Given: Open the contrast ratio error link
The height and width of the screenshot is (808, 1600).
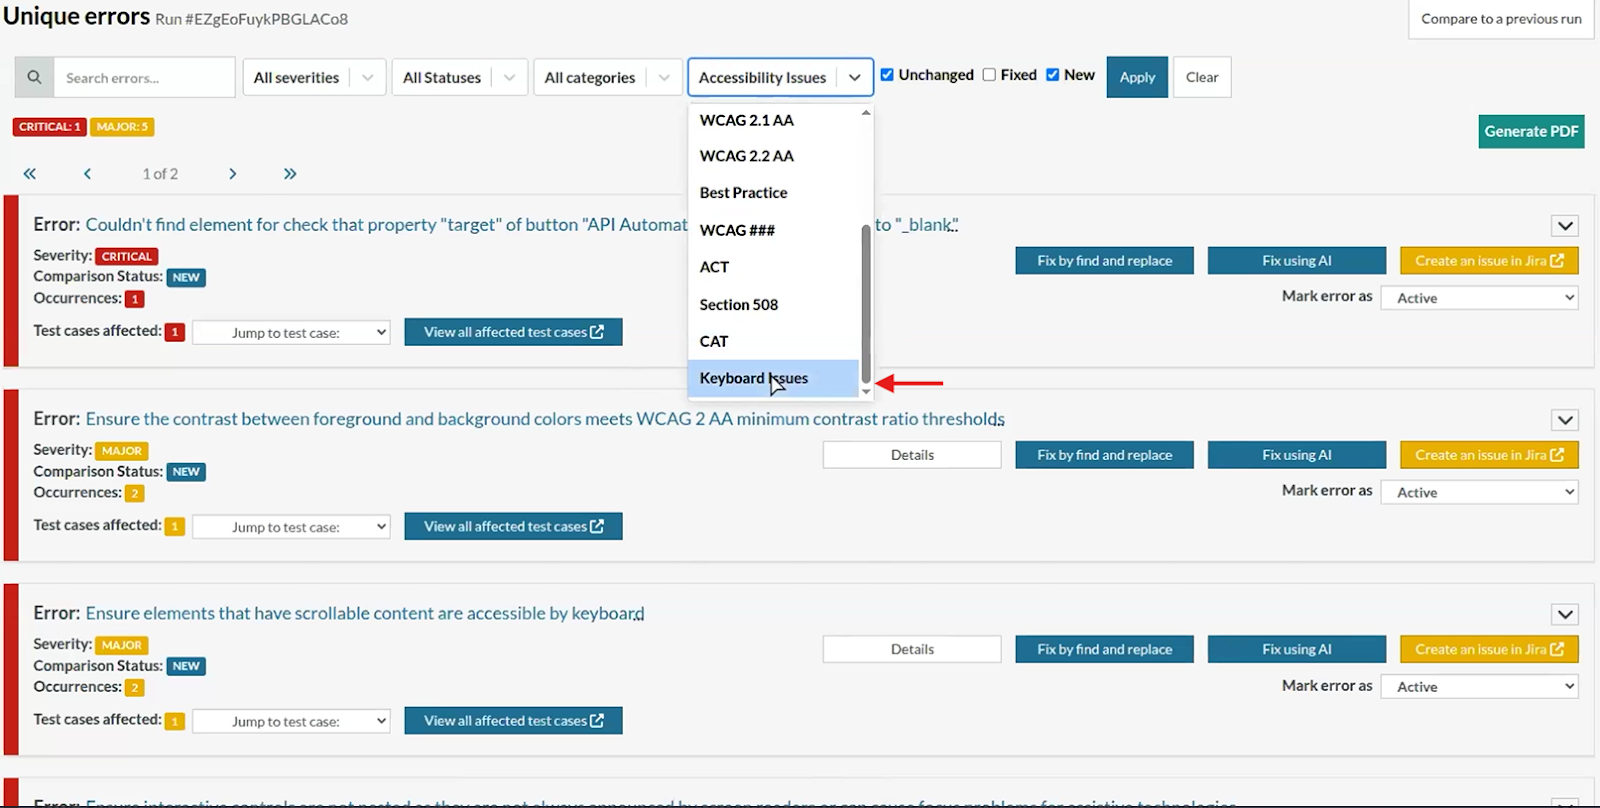Looking at the screenshot, I should (545, 419).
